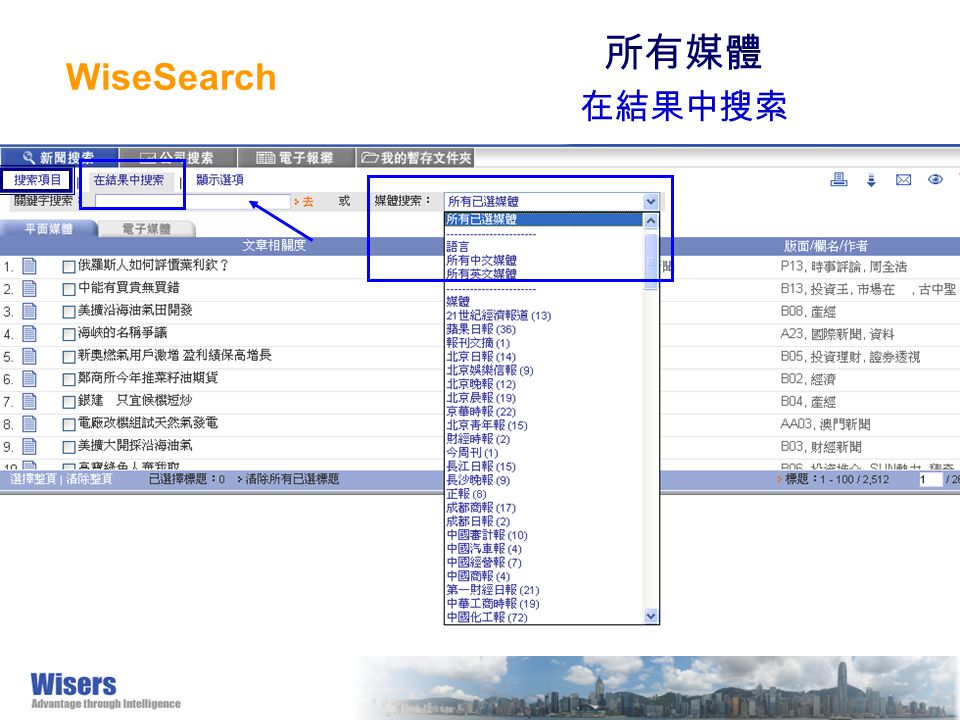Viewport: 960px width, 720px height.
Task: Click dropdown list scroll down arrow
Action: 651,616
